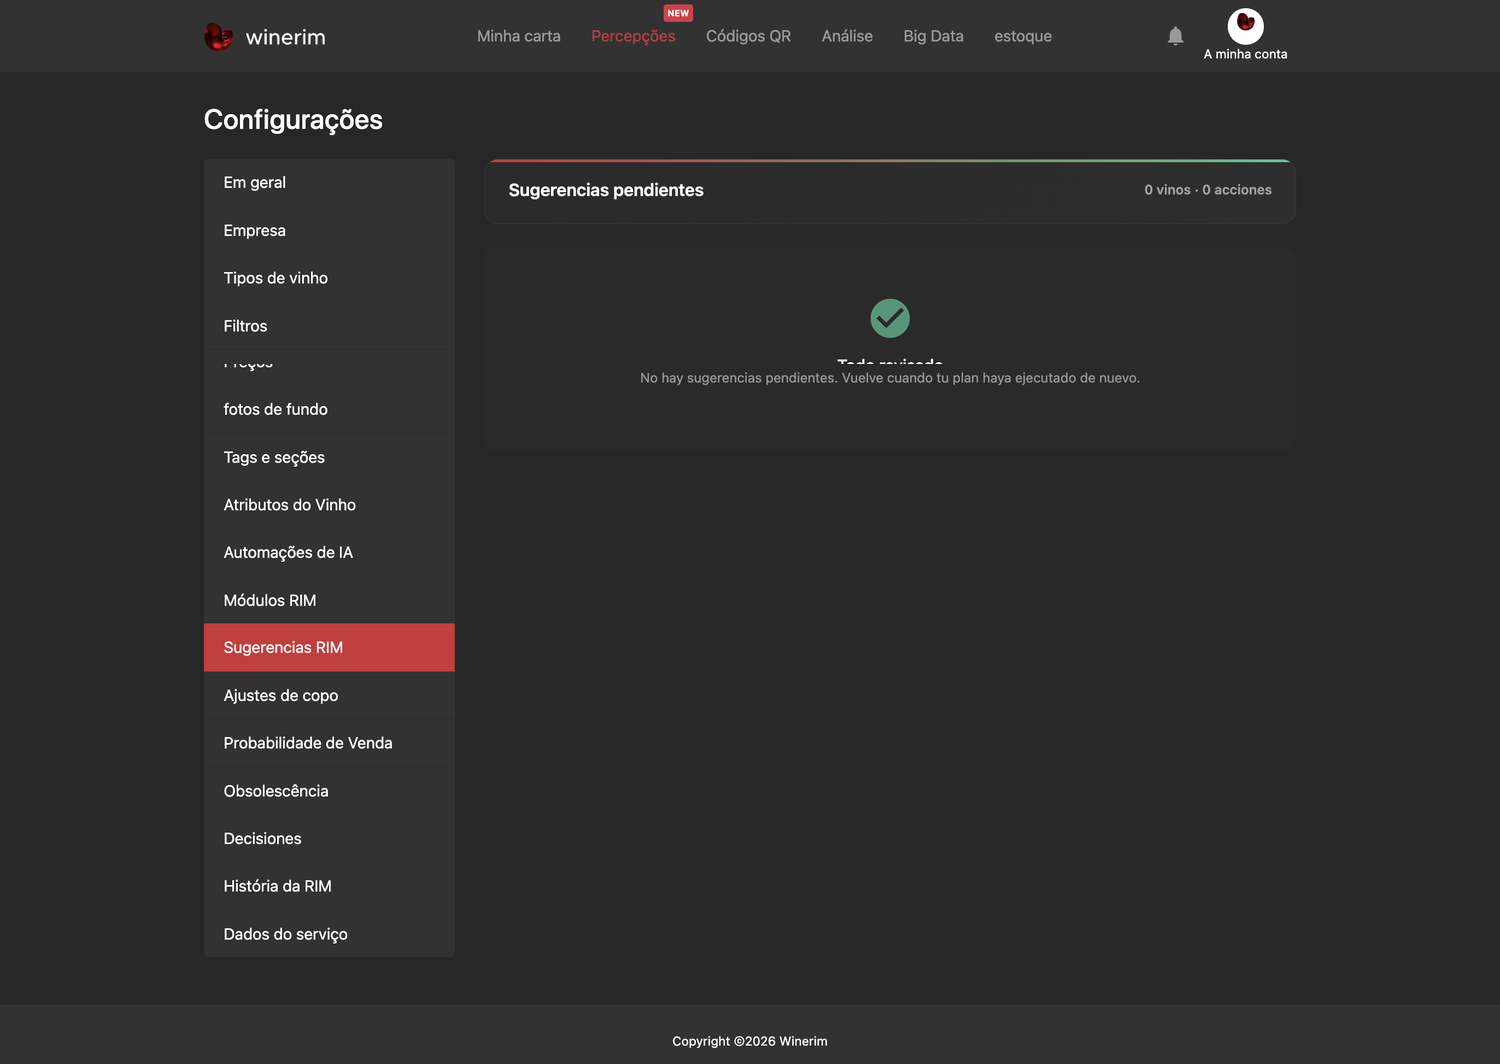Open Decisiones settings section
1500x1064 pixels.
[x=329, y=839]
